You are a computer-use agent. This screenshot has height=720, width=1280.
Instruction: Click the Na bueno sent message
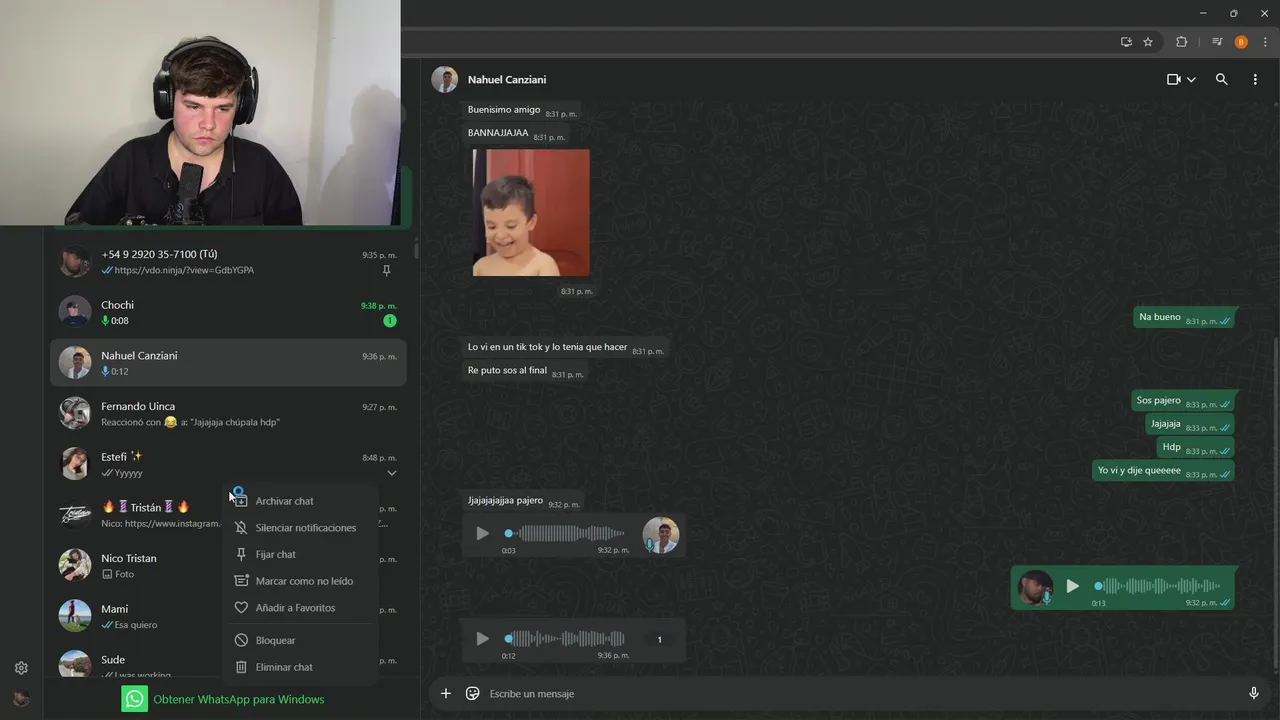(x=1185, y=318)
